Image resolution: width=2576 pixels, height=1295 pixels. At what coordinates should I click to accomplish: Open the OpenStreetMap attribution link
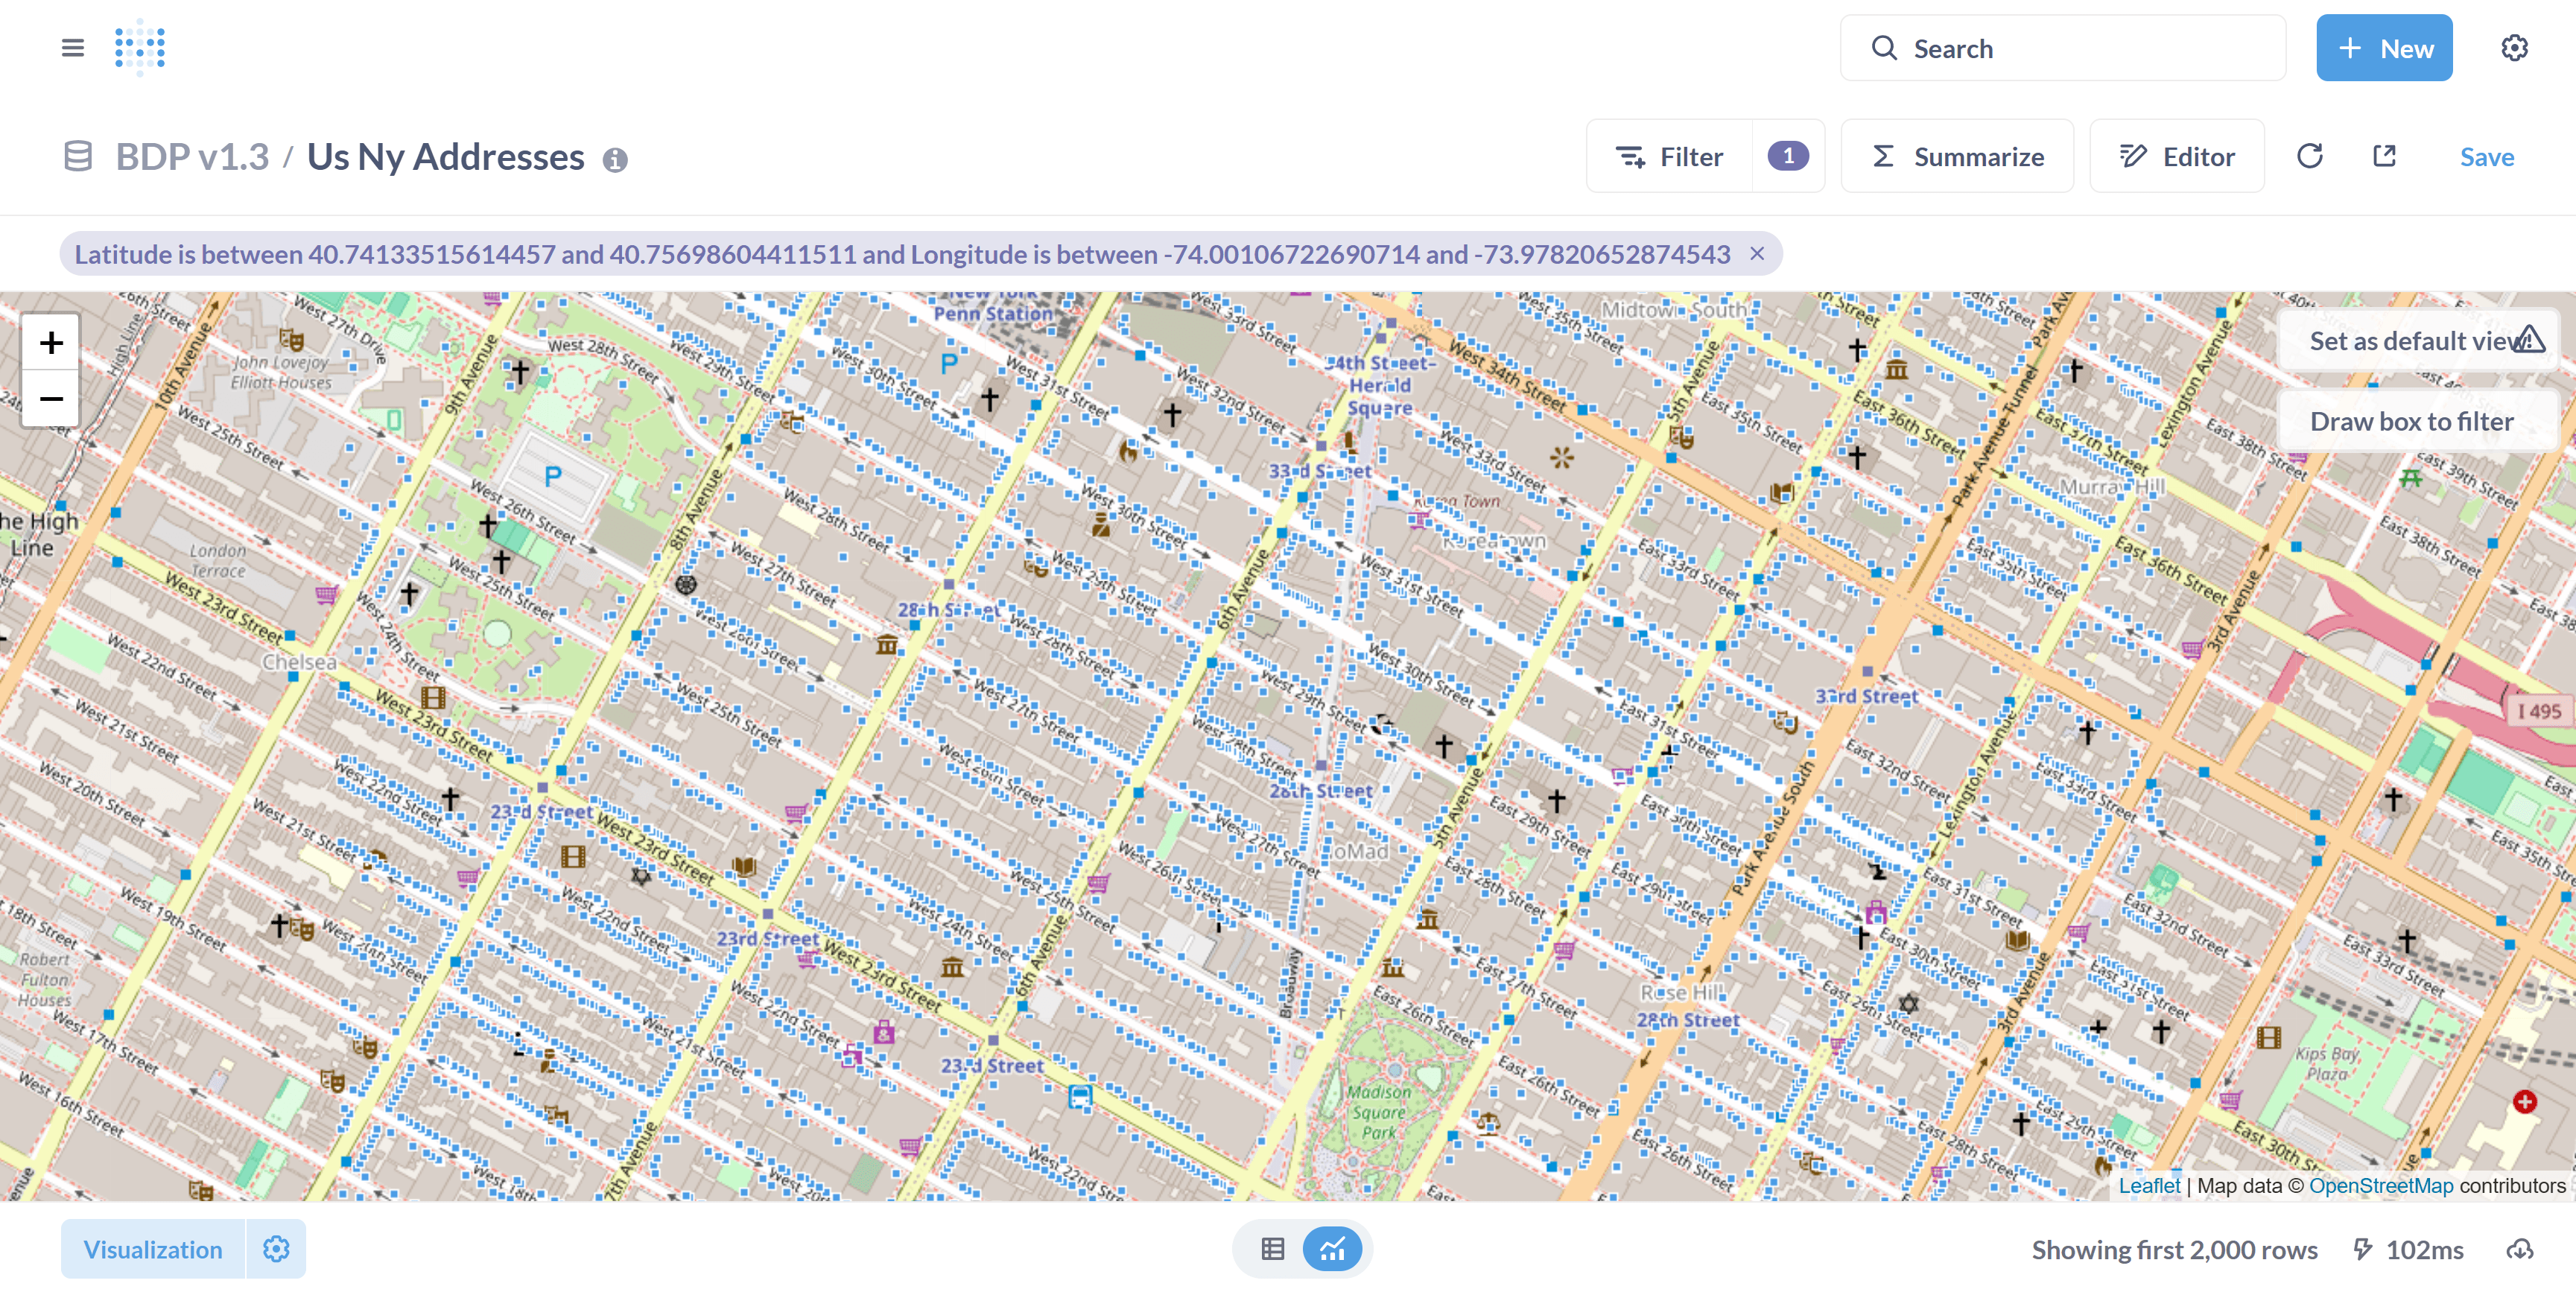(x=2381, y=1185)
